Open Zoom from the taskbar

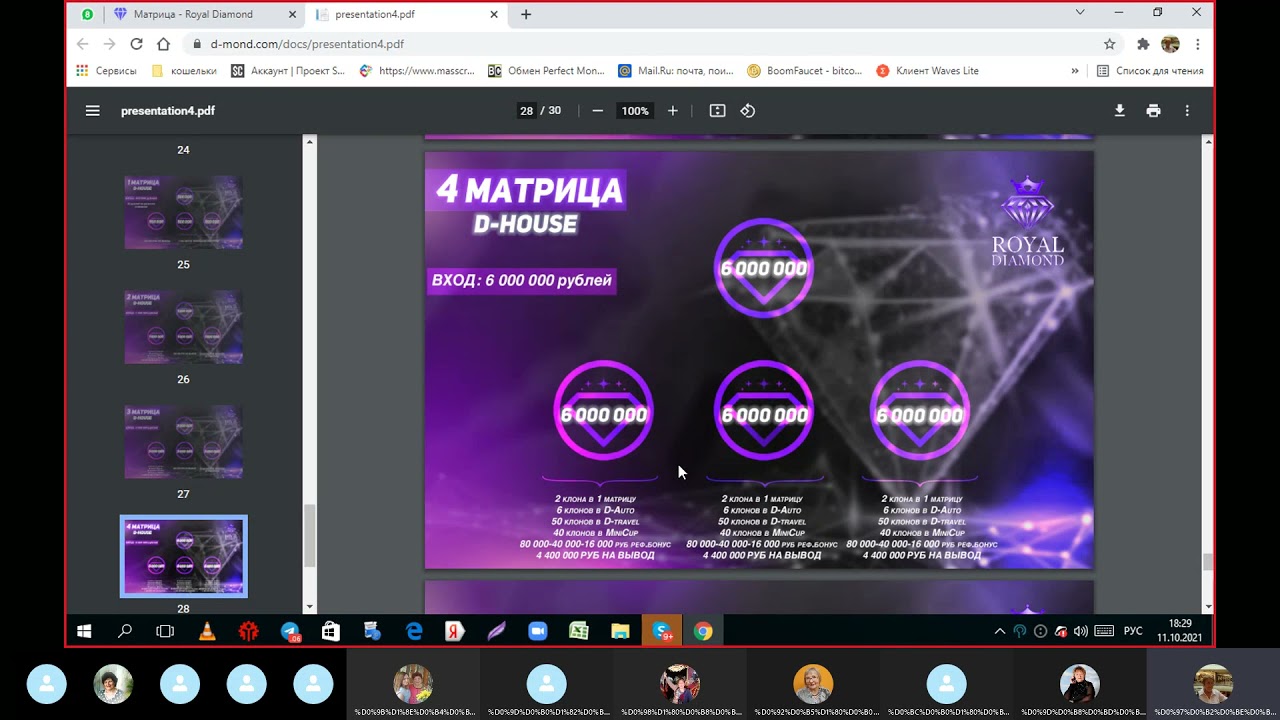[x=538, y=631]
